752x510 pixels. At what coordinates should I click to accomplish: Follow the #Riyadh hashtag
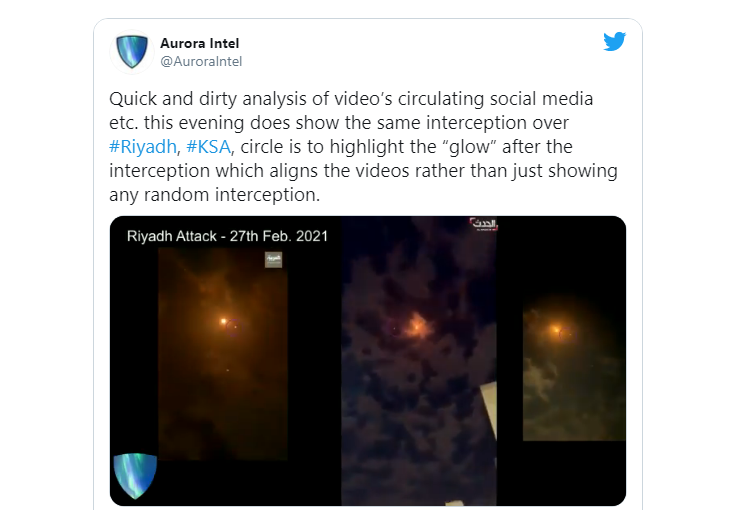click(x=143, y=146)
